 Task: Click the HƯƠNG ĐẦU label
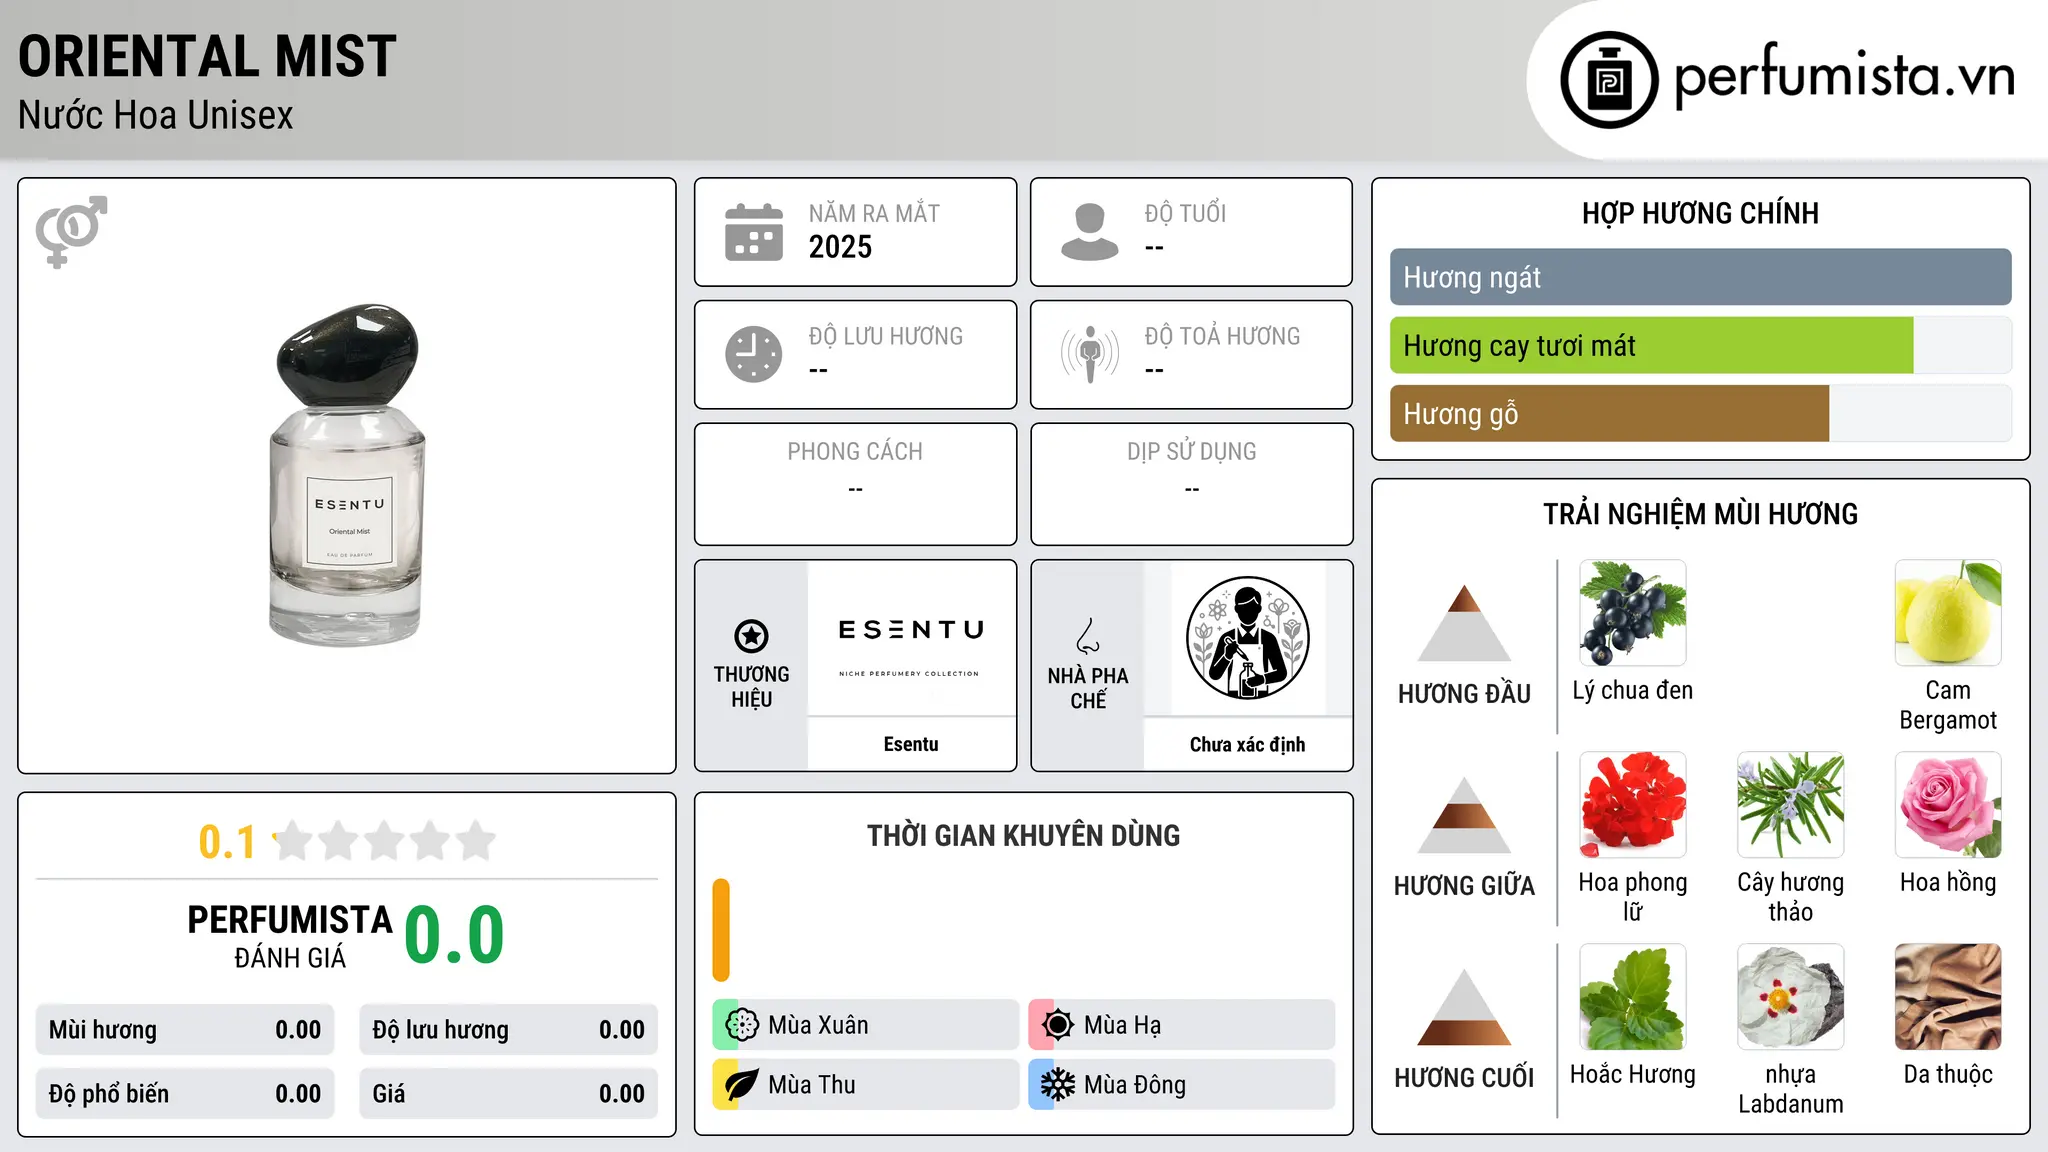[1464, 694]
